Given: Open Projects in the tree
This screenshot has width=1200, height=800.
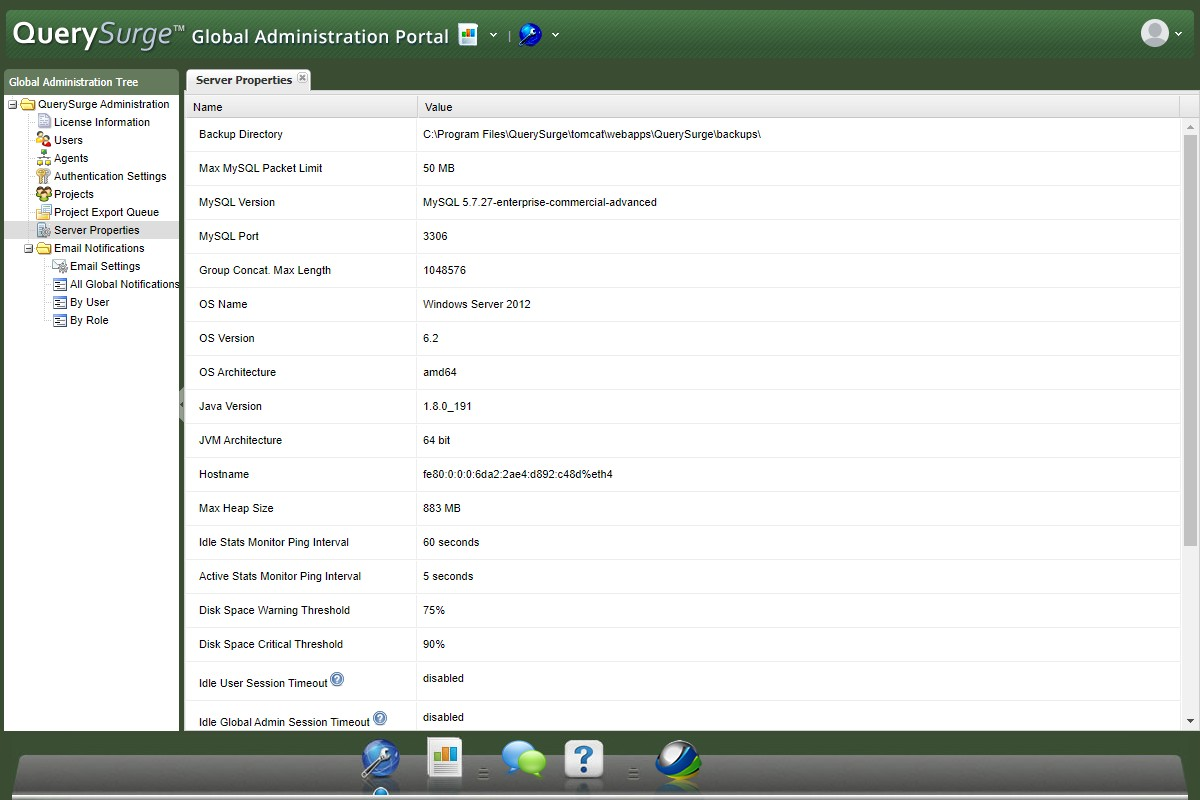Looking at the screenshot, I should (74, 194).
